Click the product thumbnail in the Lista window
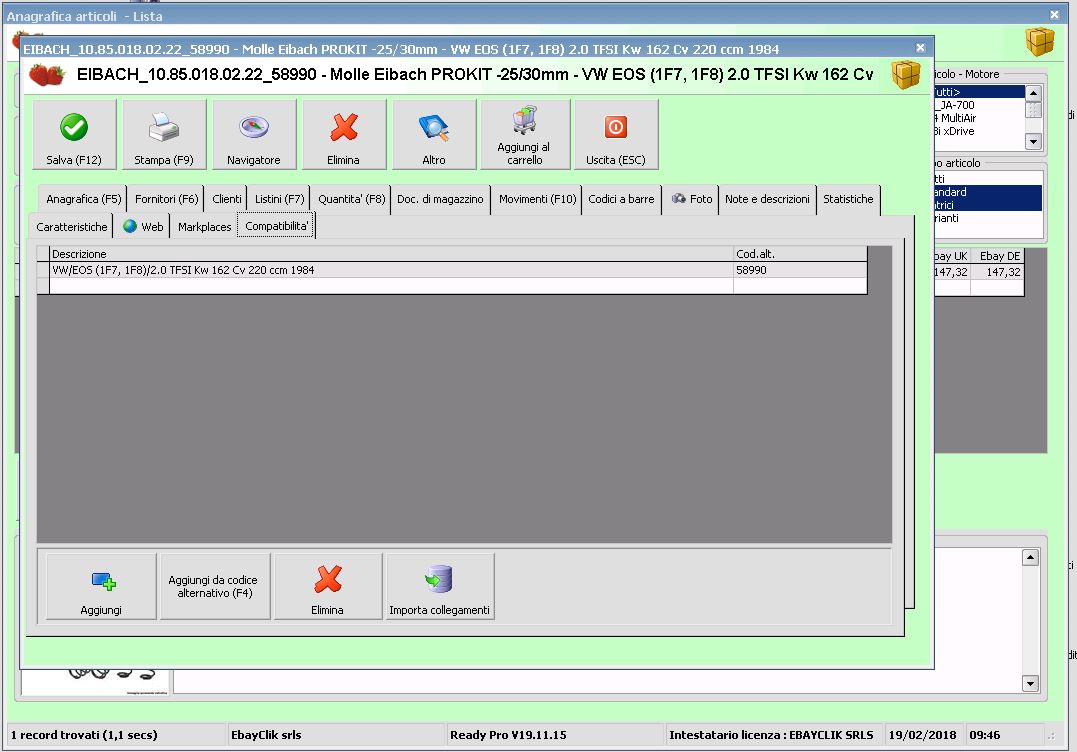Image resolution: width=1077 pixels, height=752 pixels. 96,682
